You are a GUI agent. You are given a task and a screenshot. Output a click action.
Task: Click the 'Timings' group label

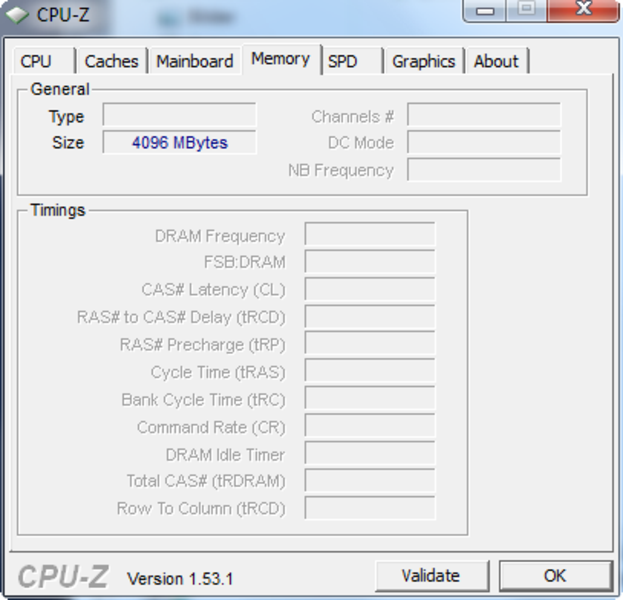pos(58,210)
